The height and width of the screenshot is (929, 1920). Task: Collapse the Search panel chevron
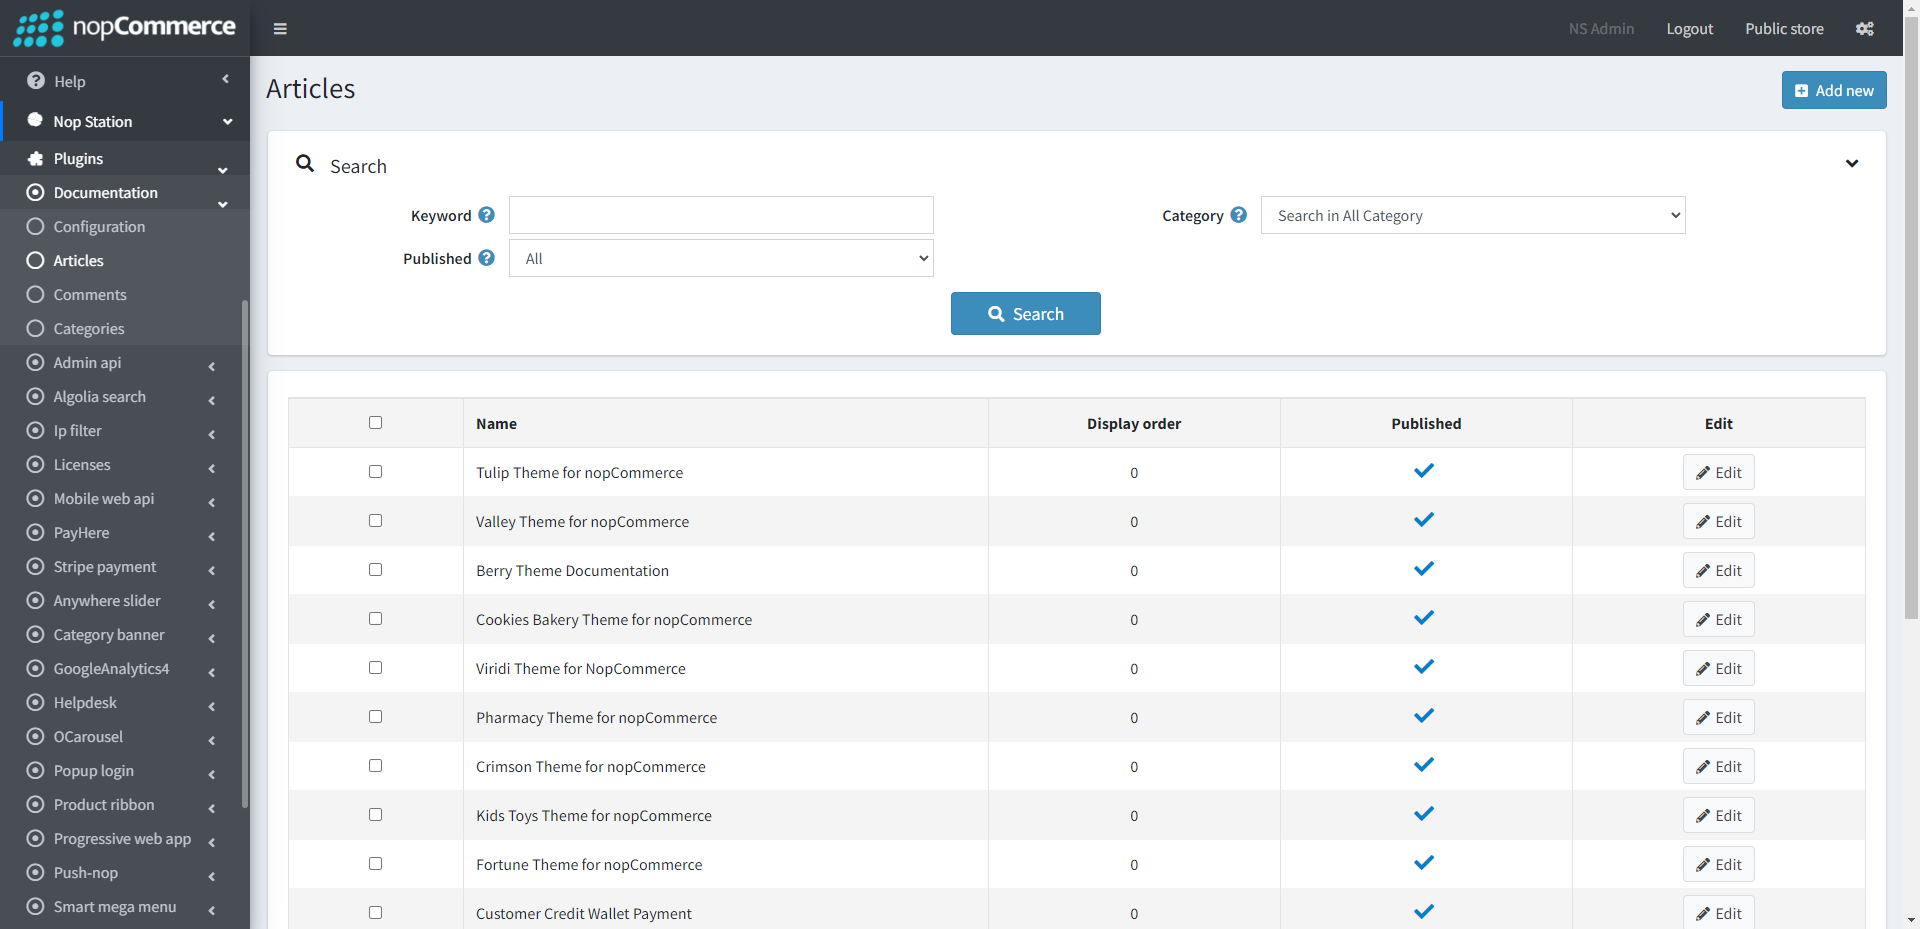point(1852,163)
